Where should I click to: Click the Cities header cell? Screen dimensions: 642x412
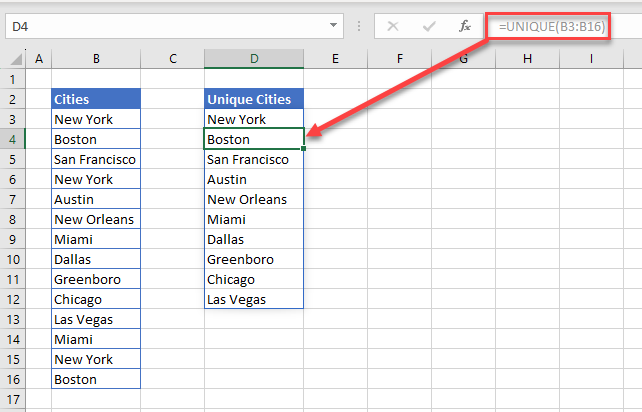click(96, 99)
